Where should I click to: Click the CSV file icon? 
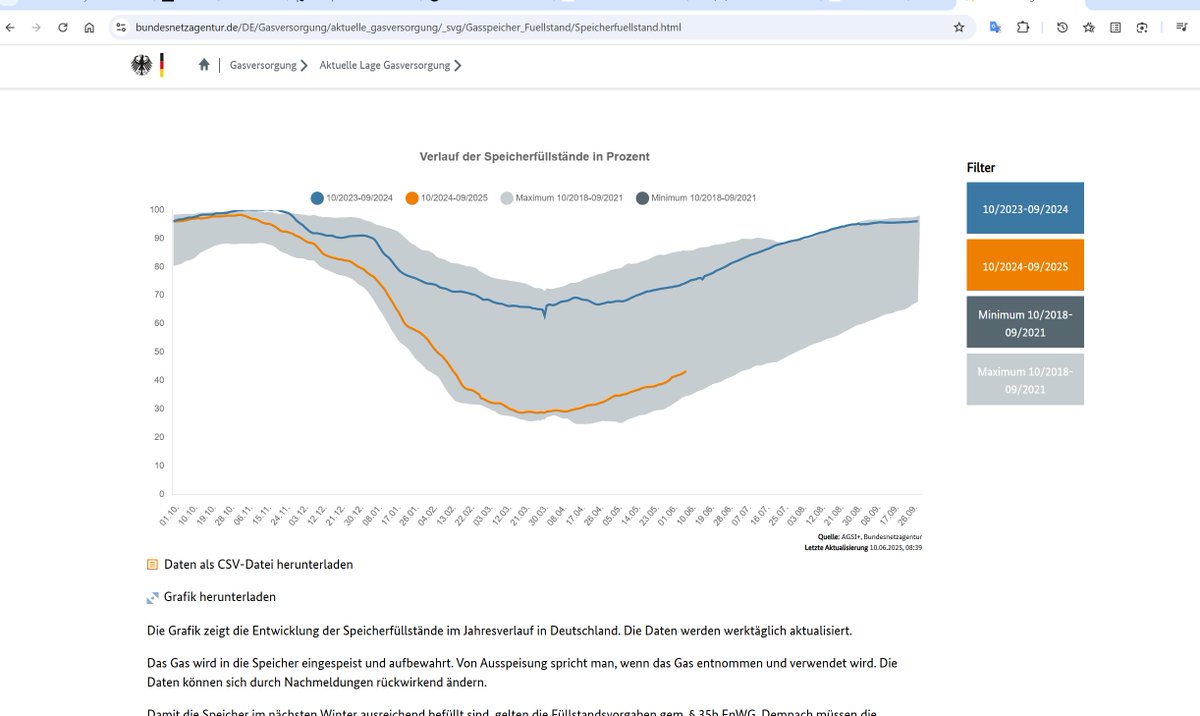point(152,564)
